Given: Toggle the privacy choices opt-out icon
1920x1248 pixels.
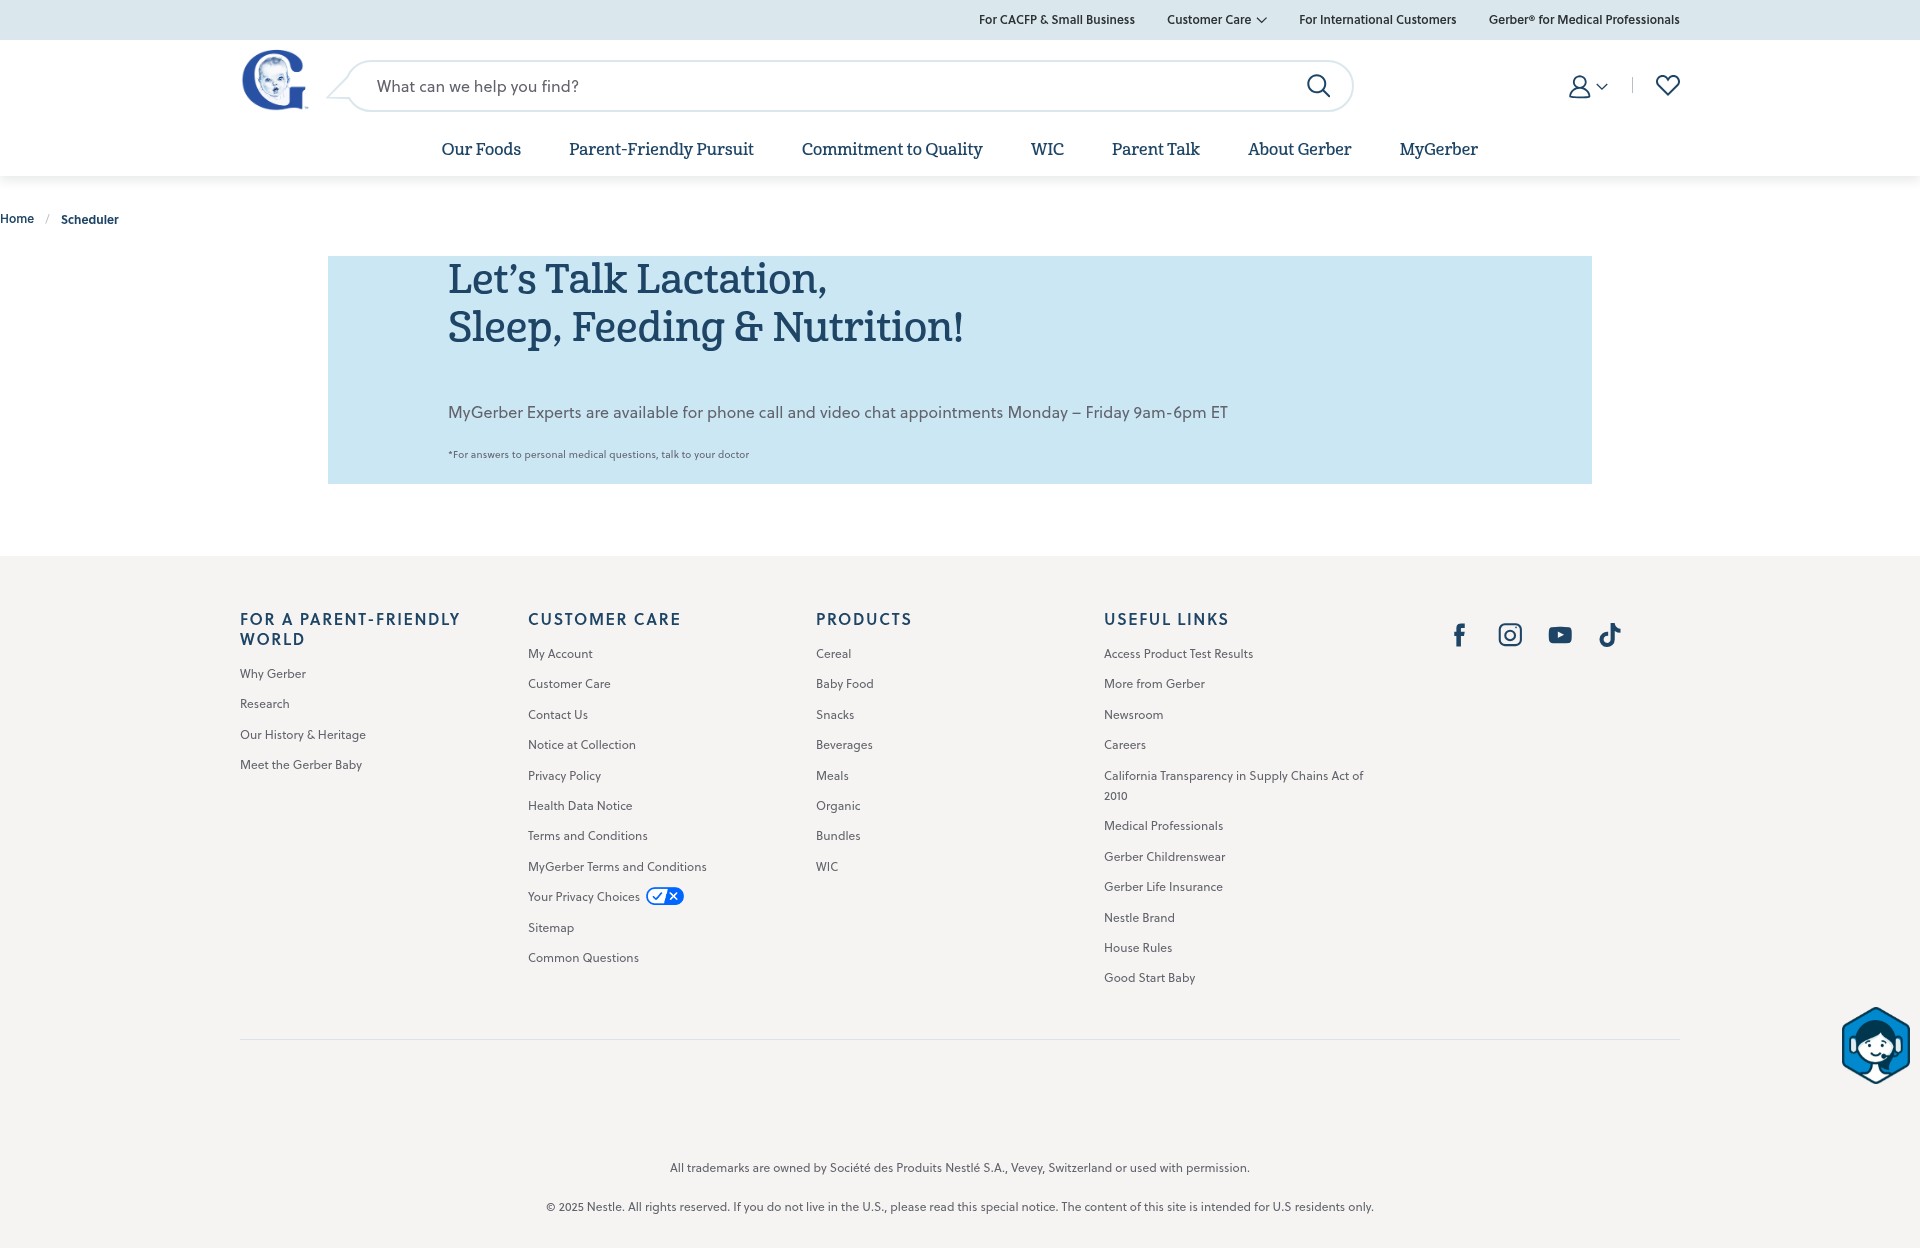Looking at the screenshot, I should 665,896.
